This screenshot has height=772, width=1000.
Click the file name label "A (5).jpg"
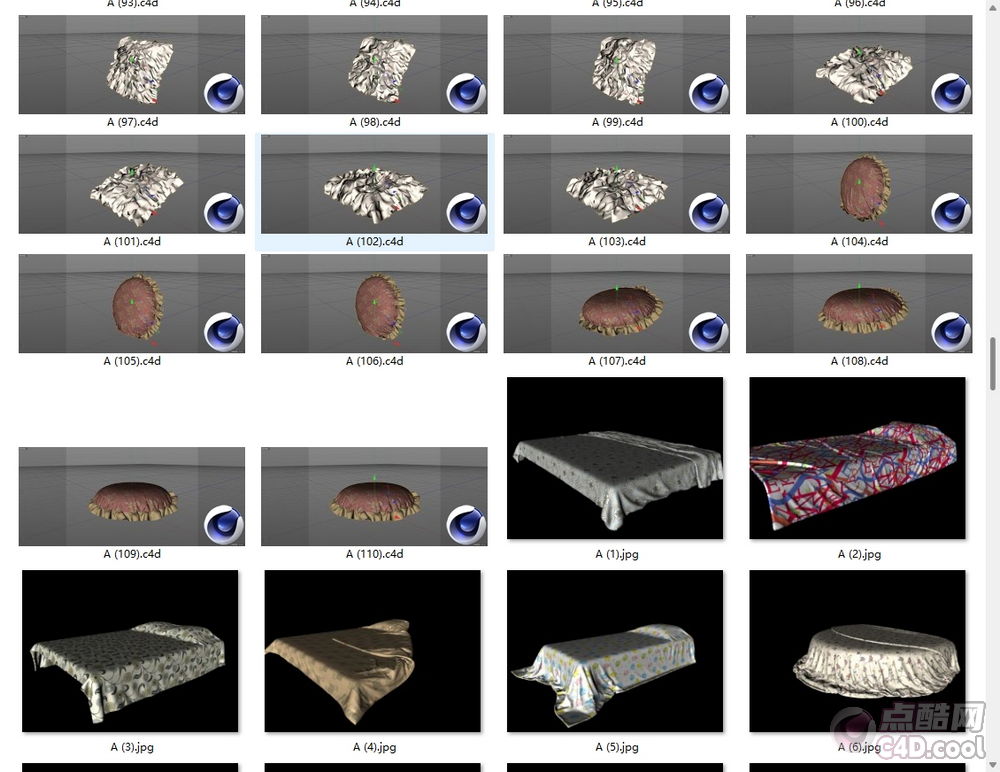click(x=617, y=746)
